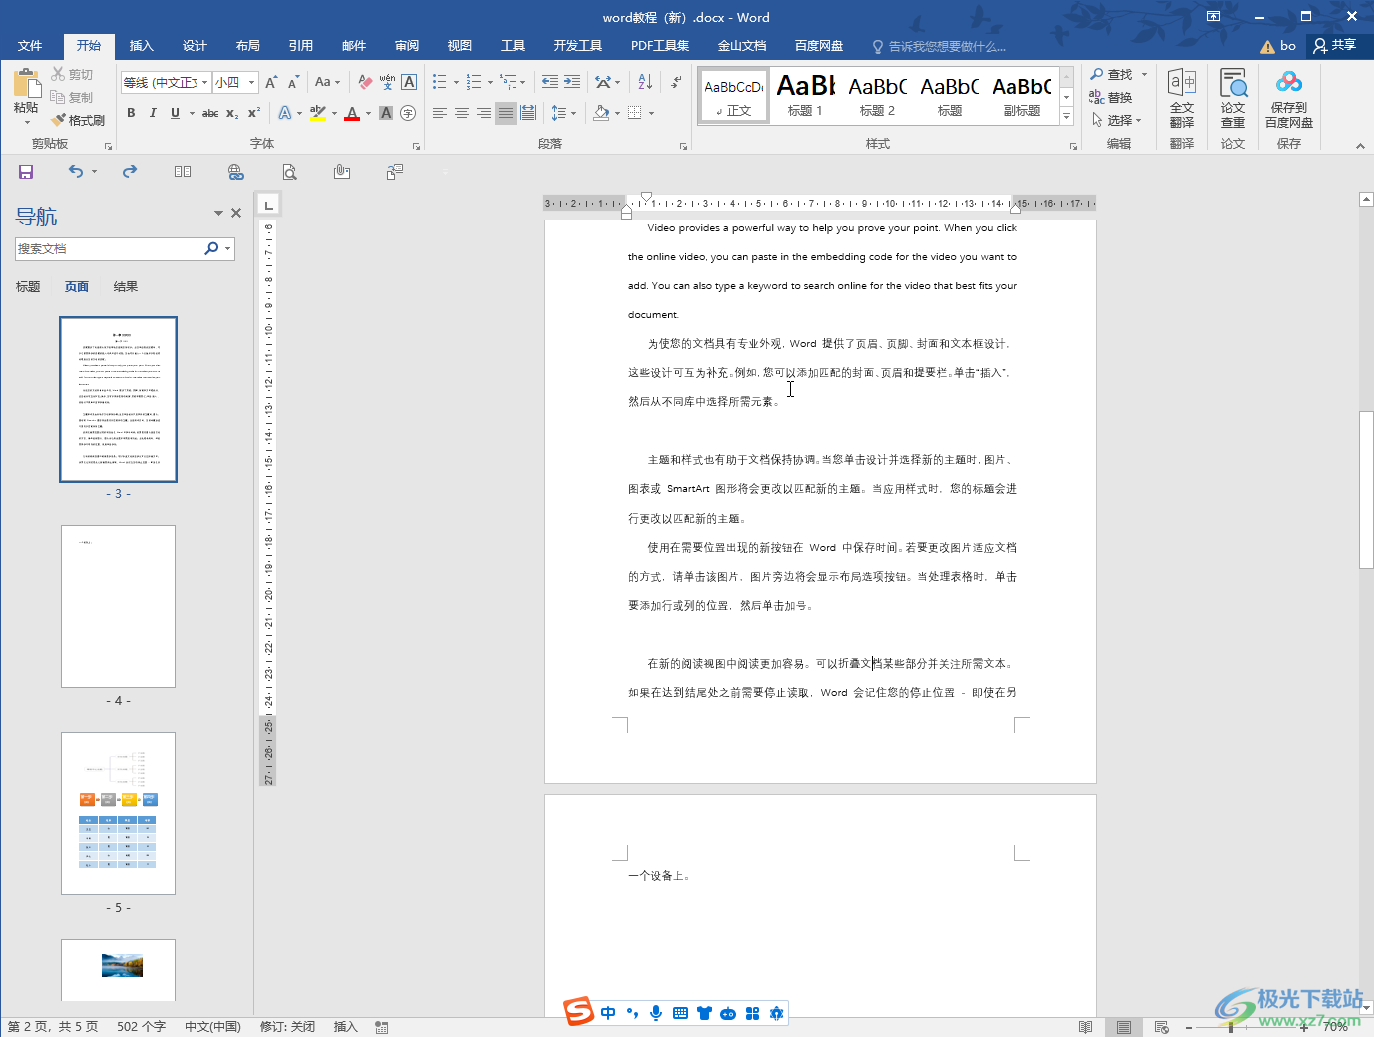This screenshot has height=1037, width=1374.
Task: Sort text with the A-Z sort icon
Action: (645, 82)
